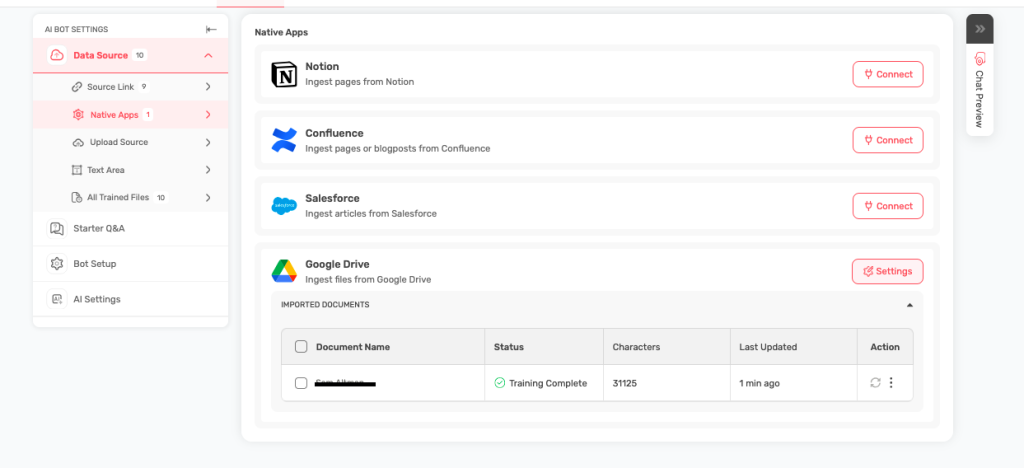This screenshot has width=1024, height=468.
Task: Click 'Ingest articles from Salesforce' description
Action: click(x=371, y=213)
